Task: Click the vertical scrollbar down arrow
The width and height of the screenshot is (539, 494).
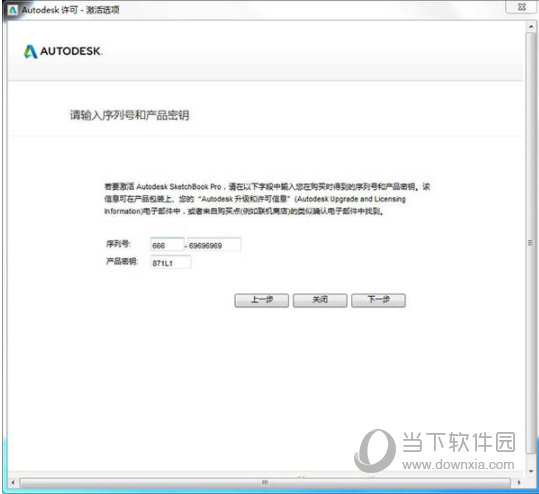Action: (531, 471)
